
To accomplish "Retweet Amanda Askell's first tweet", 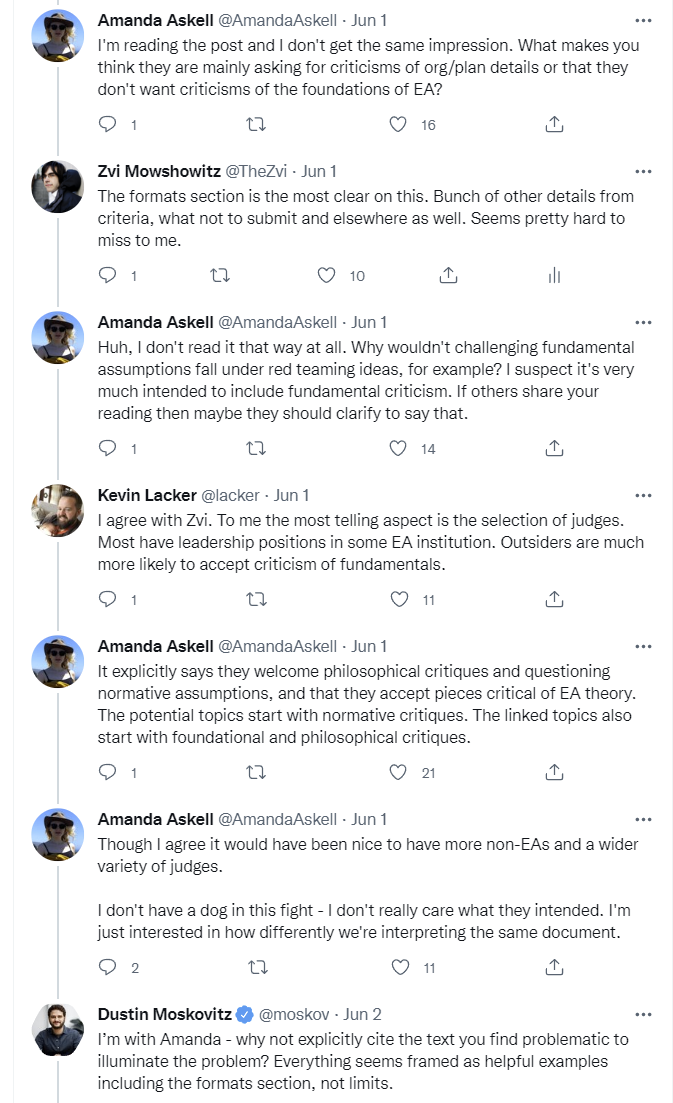I will tap(256, 125).
